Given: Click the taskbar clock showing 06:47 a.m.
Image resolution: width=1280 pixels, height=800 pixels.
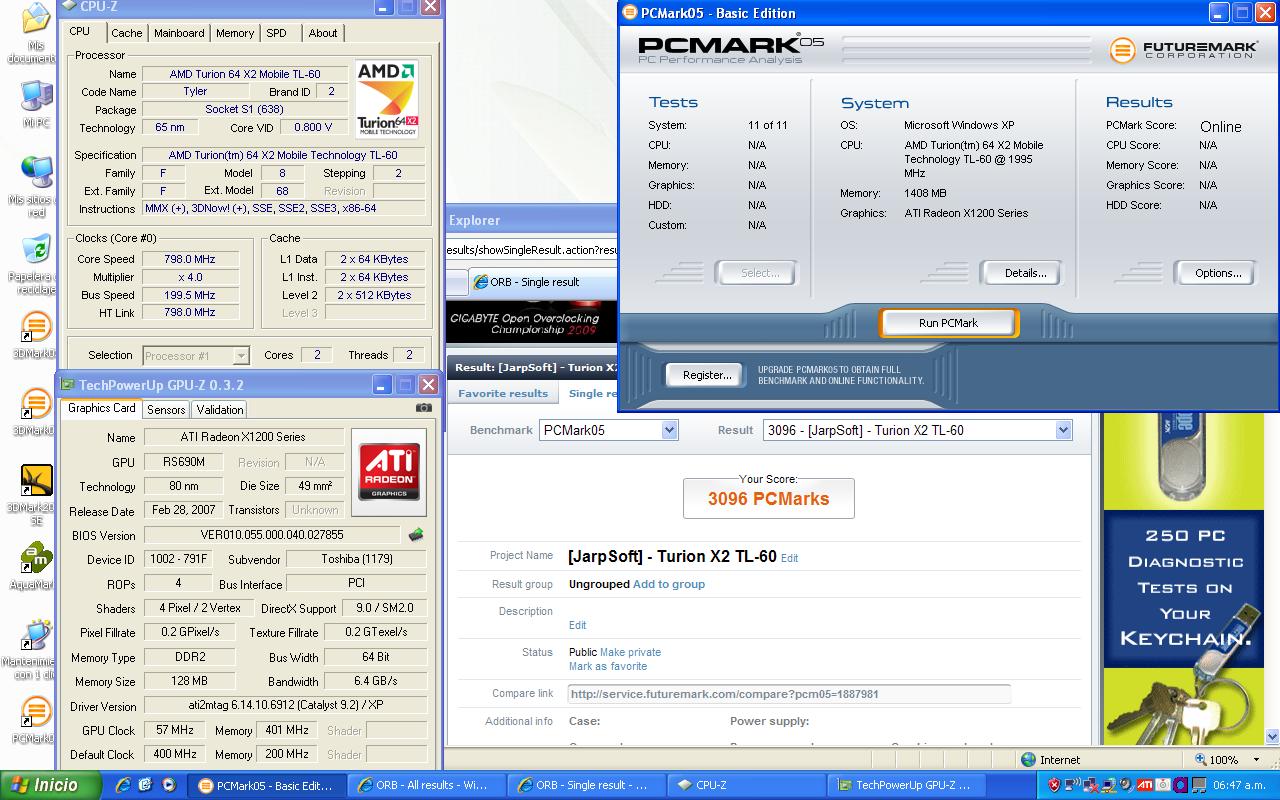Looking at the screenshot, I should [x=1239, y=785].
